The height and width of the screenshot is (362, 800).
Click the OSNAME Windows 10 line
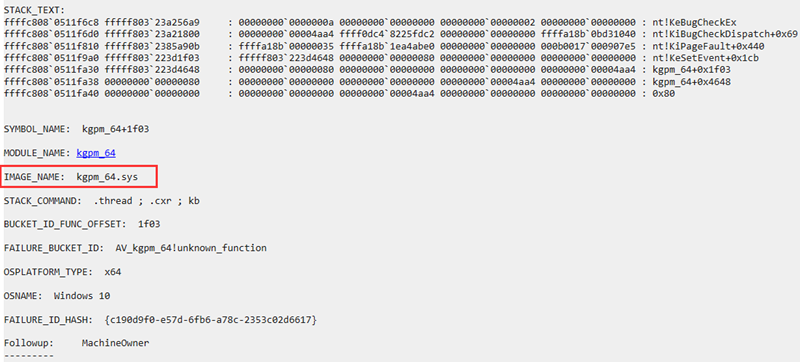[57, 296]
